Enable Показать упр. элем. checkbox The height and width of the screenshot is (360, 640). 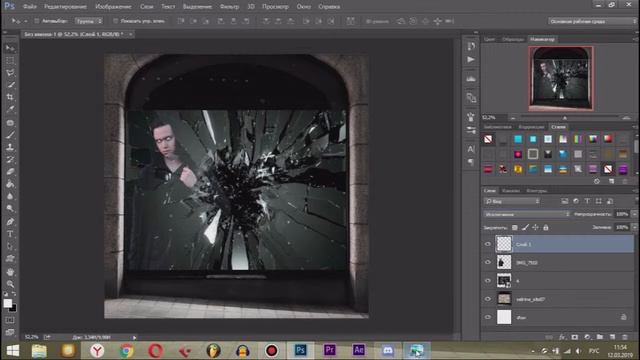(116, 21)
